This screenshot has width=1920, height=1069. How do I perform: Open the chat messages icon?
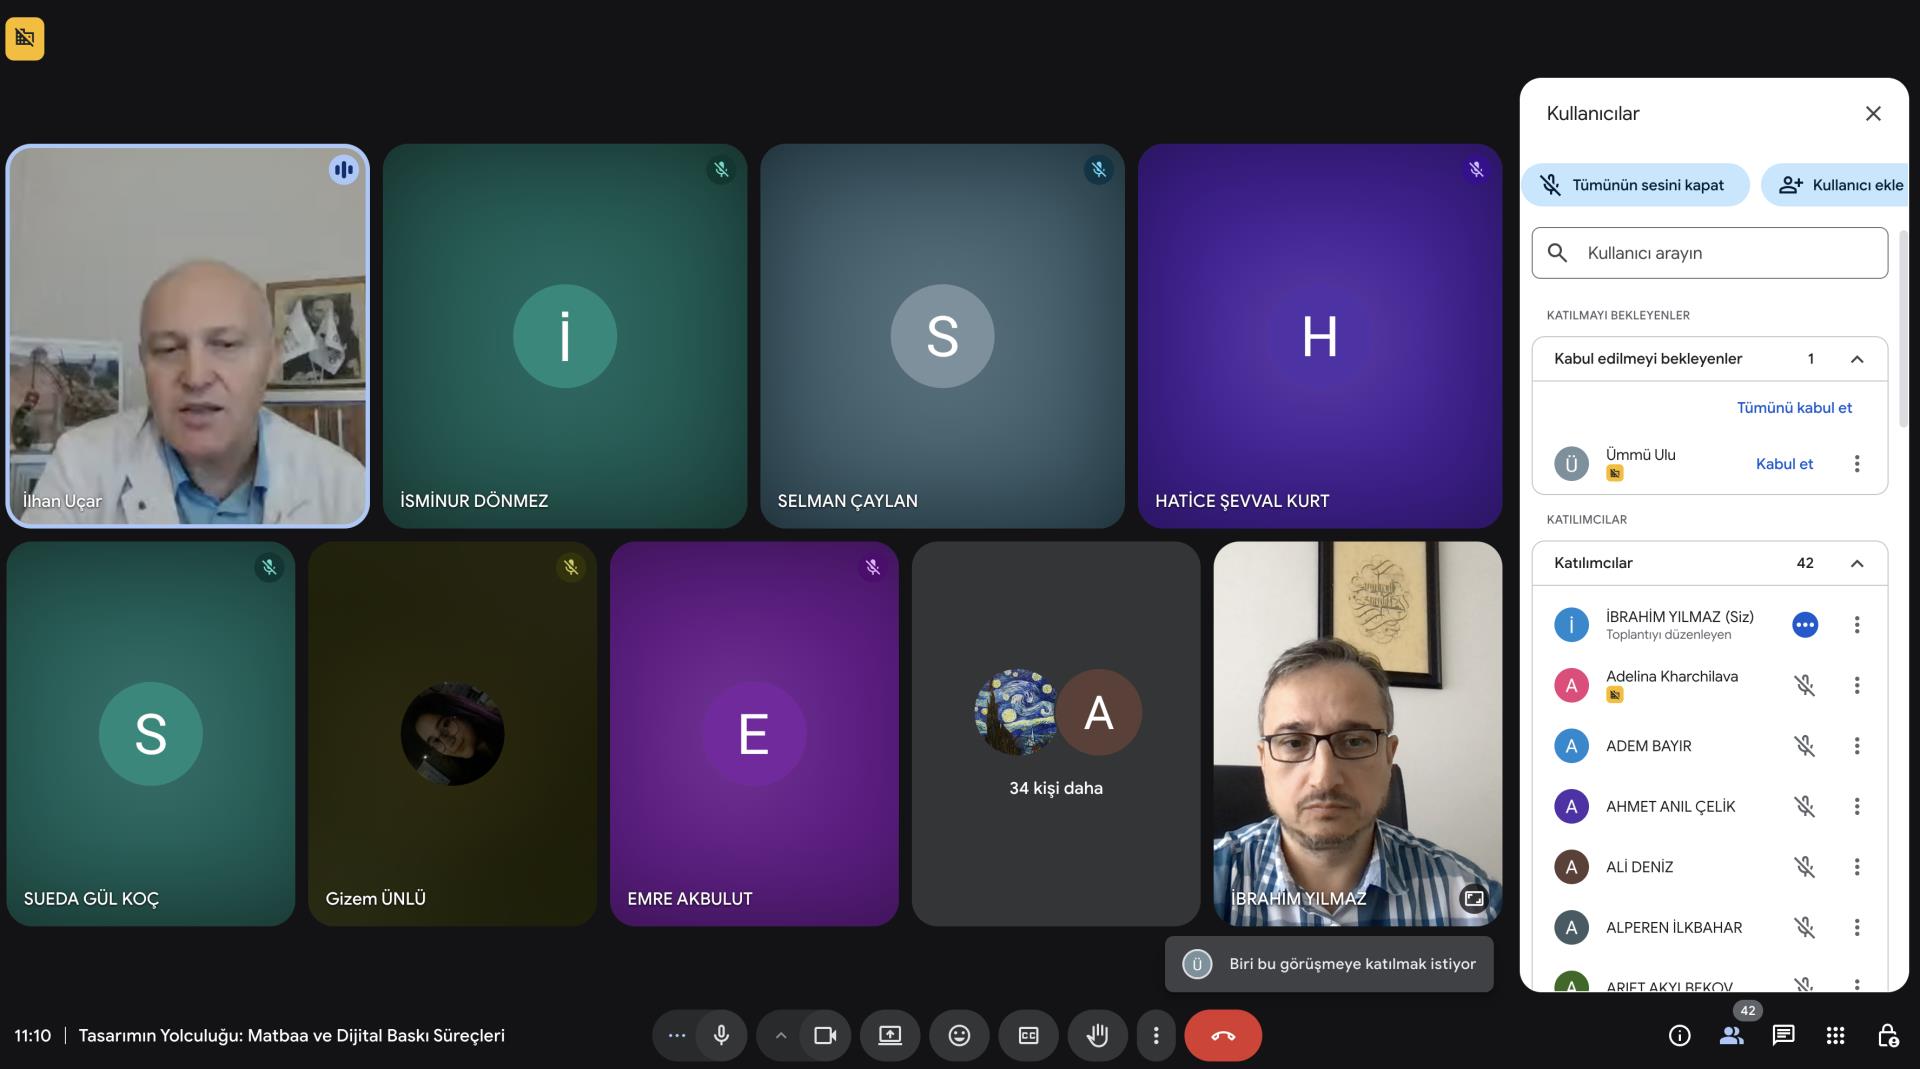(1783, 1036)
